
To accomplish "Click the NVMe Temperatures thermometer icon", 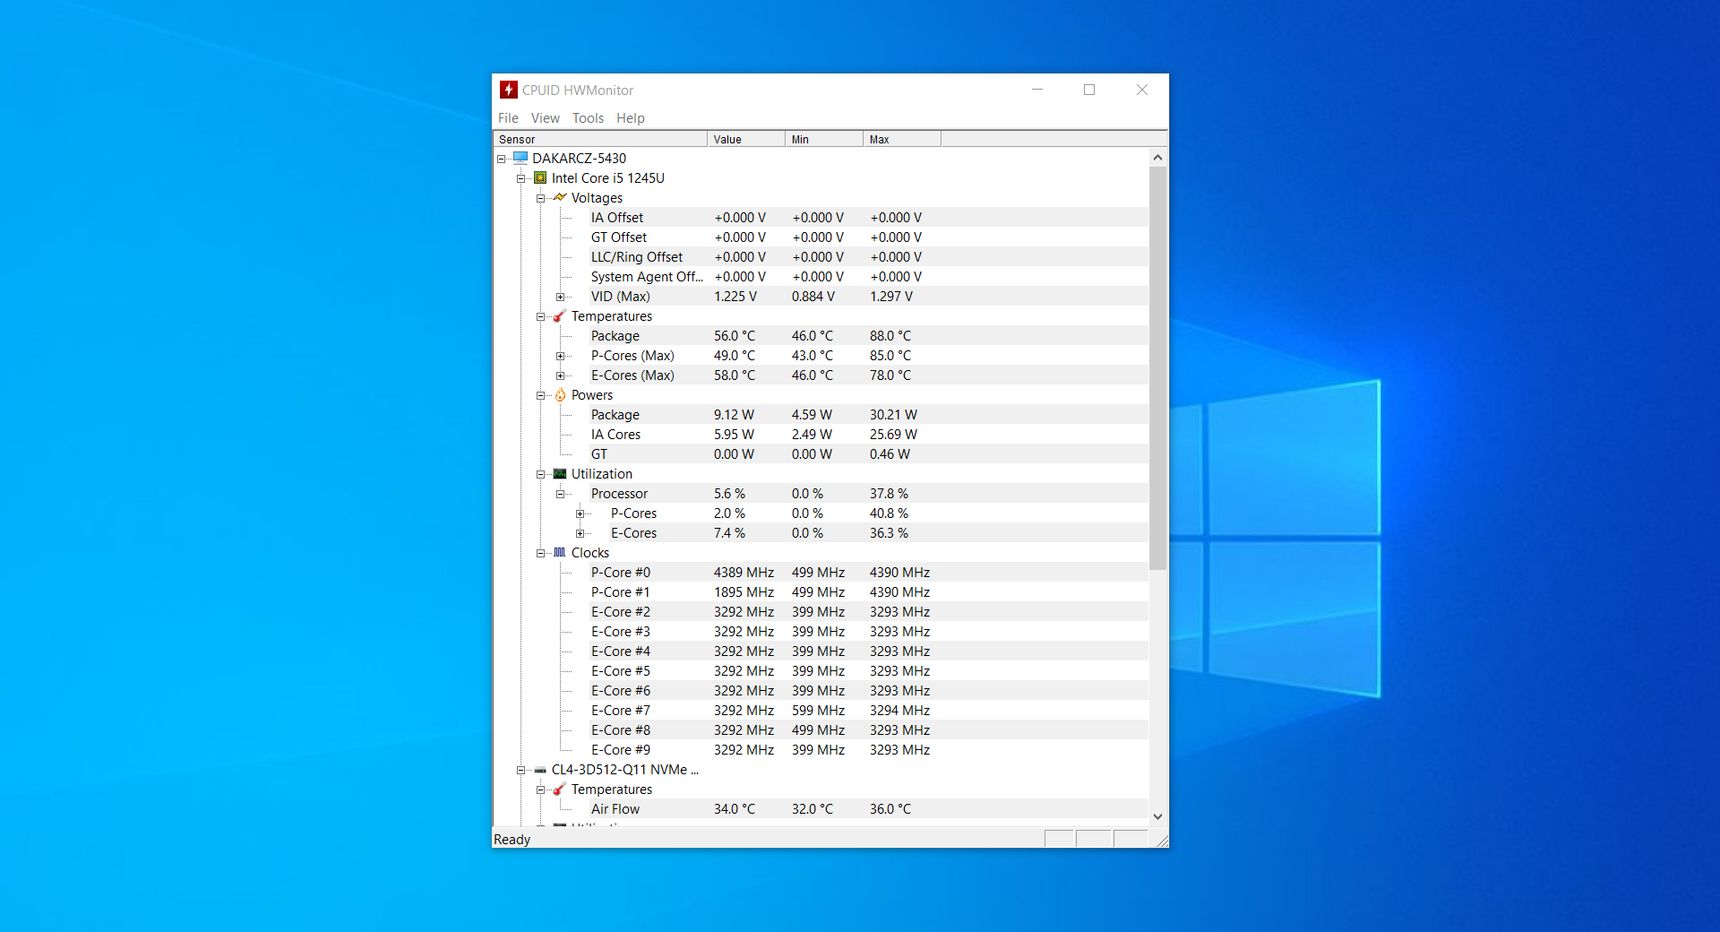I will pos(560,789).
